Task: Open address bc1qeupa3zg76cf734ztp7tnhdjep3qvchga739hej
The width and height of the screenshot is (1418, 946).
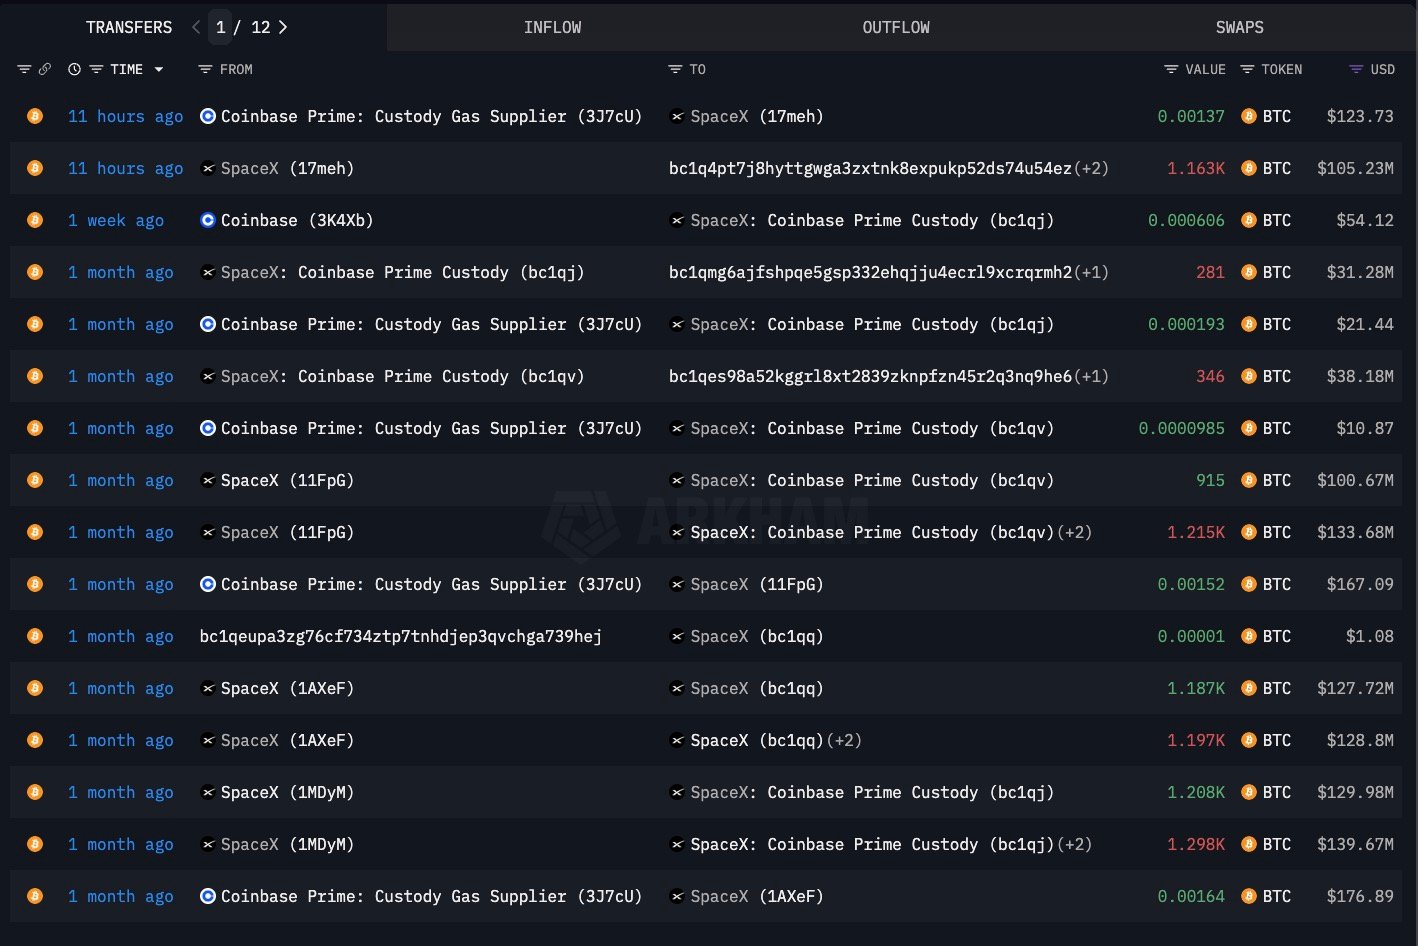Action: tap(400, 636)
